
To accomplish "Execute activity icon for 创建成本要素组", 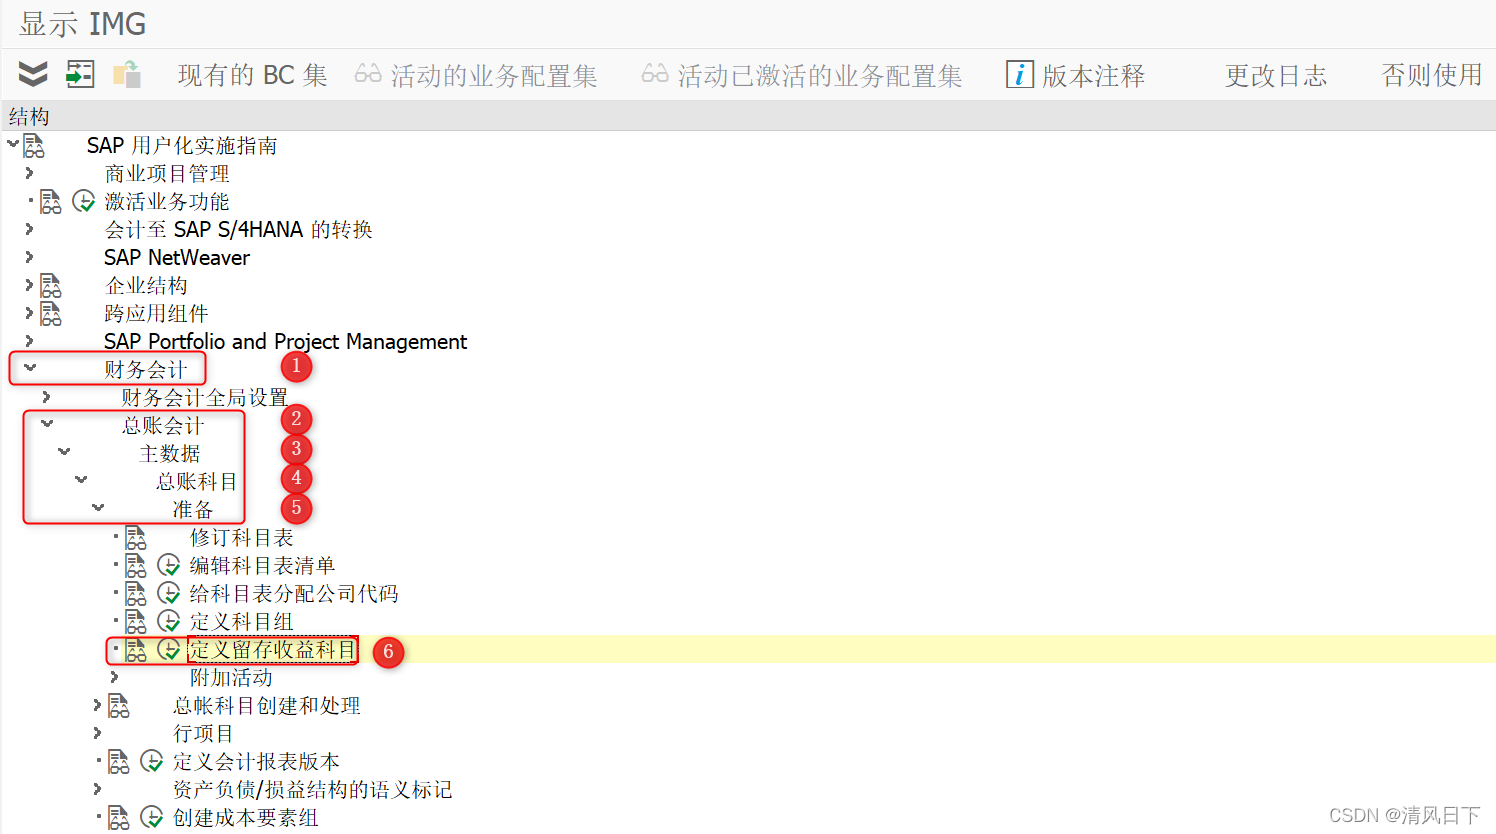I will point(152,817).
